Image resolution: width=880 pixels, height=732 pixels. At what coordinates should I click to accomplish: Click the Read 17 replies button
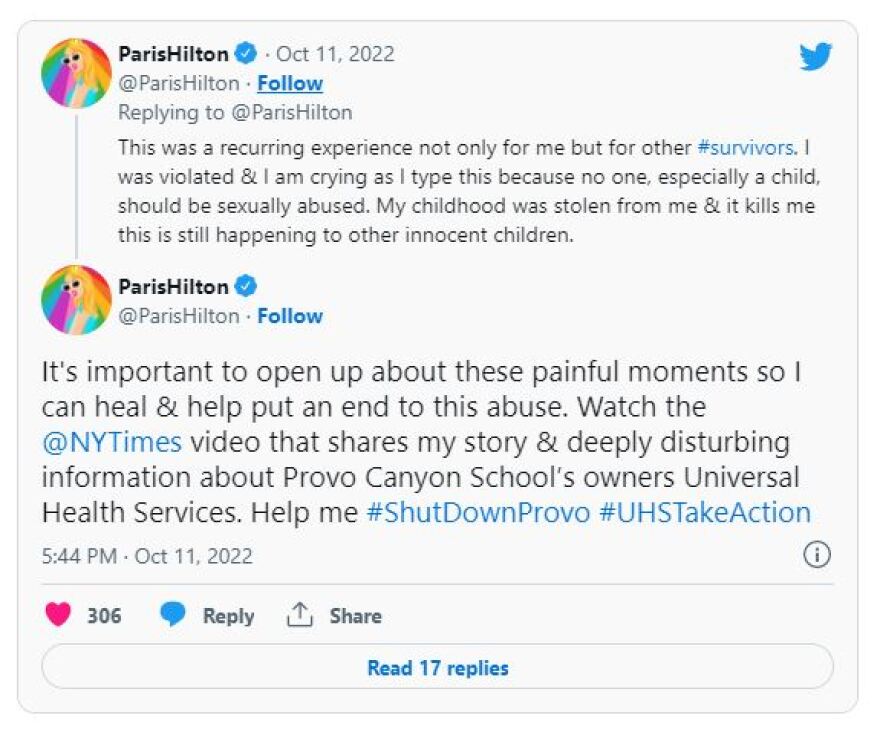(437, 667)
